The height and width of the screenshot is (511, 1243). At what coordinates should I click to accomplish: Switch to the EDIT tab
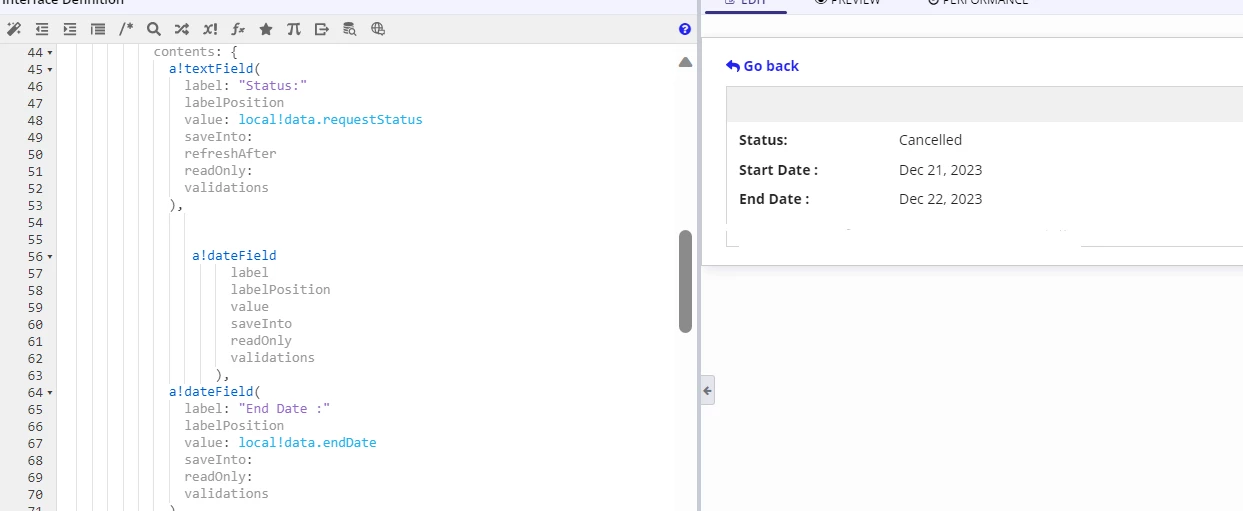[745, 3]
